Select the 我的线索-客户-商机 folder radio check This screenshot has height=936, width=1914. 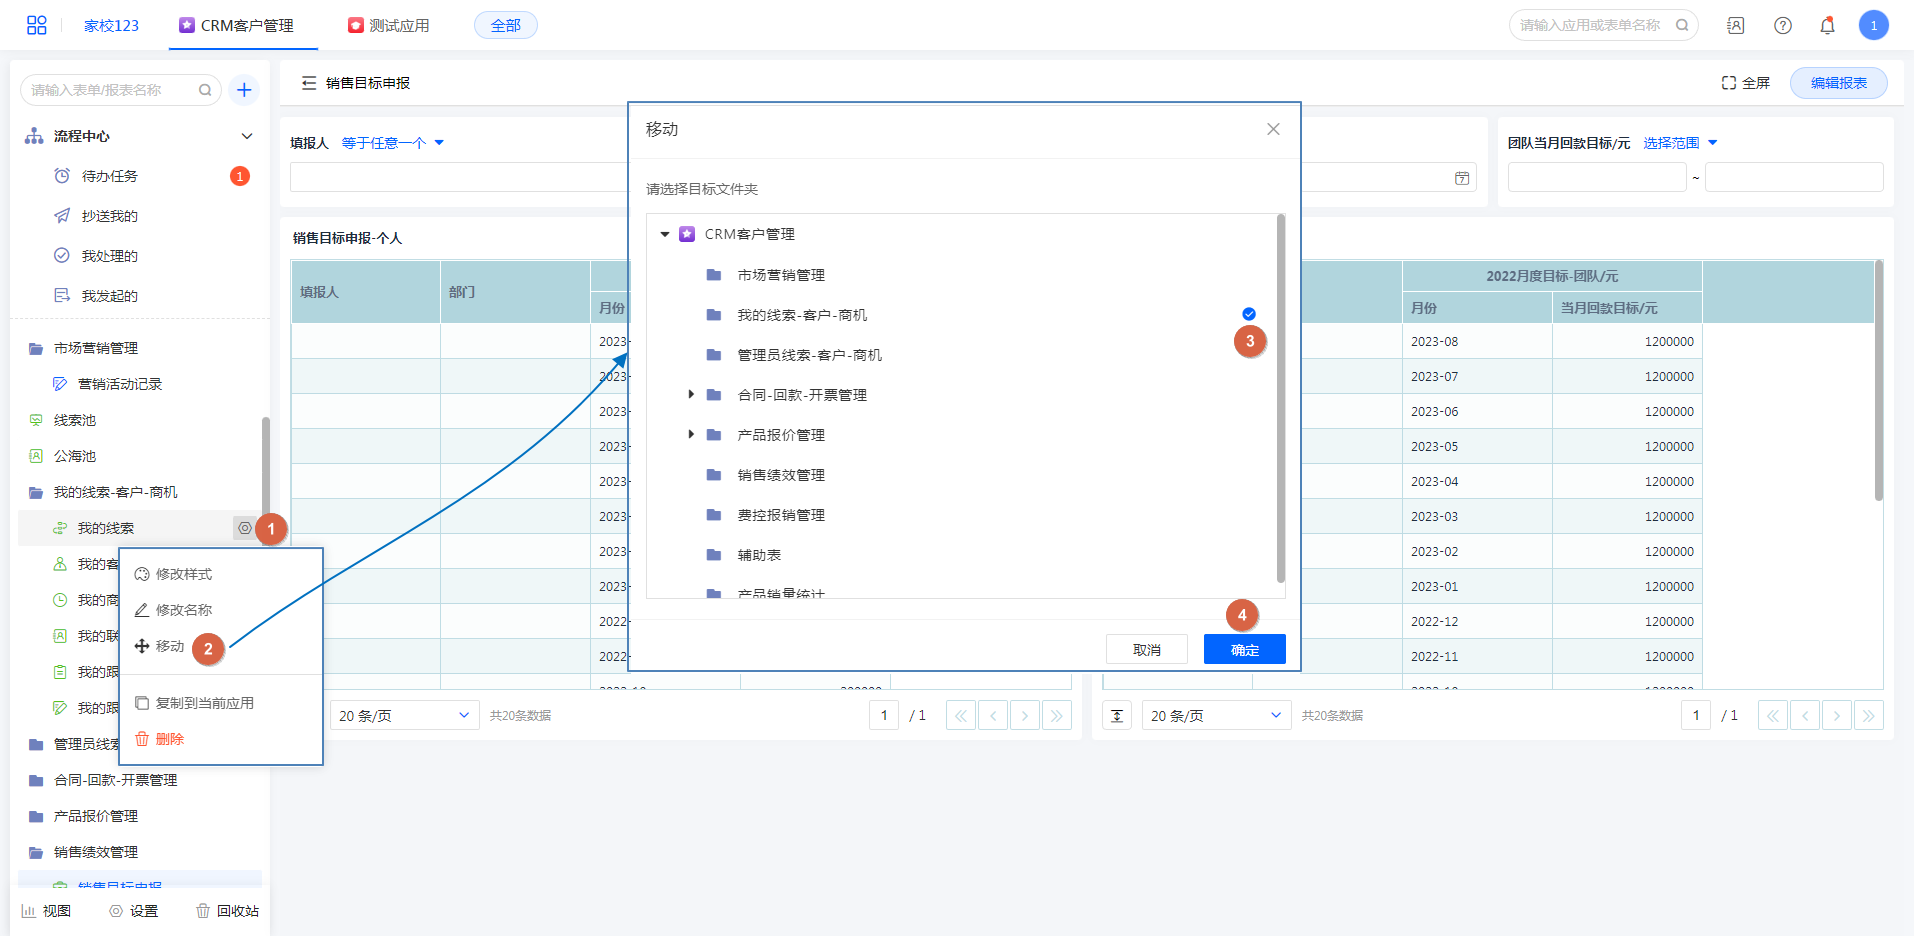(x=1249, y=314)
